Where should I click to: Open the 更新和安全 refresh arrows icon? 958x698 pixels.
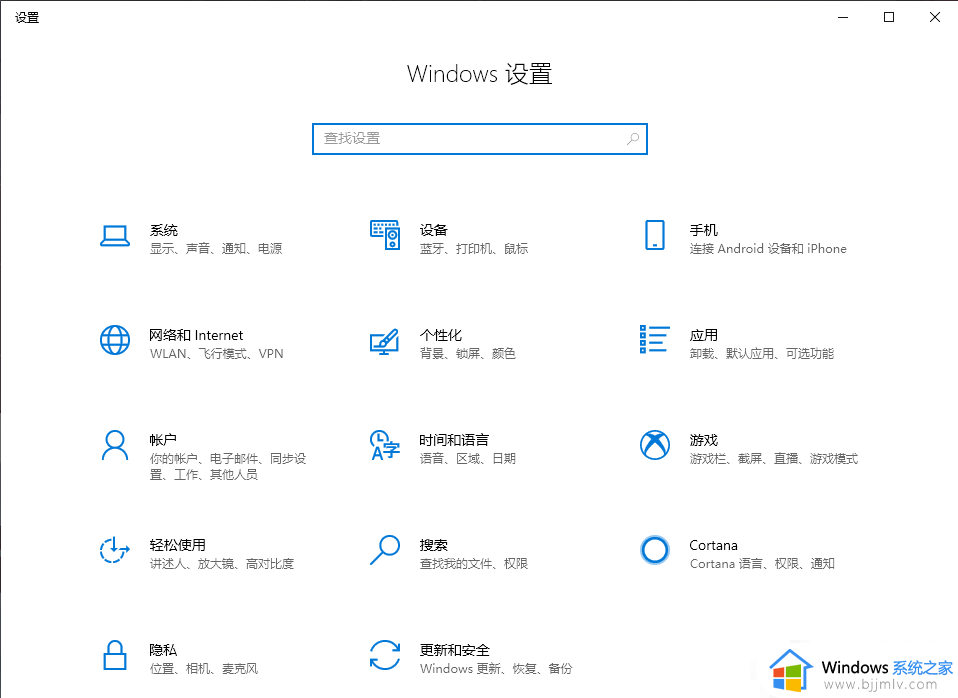385,655
